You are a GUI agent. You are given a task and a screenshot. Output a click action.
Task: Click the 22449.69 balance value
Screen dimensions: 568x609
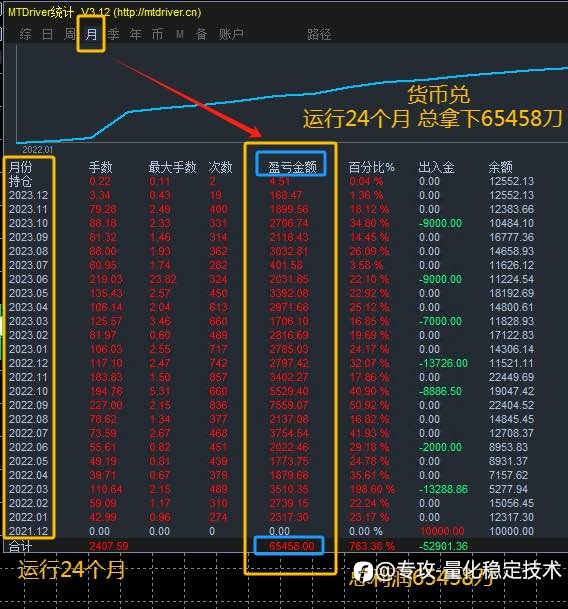511,377
